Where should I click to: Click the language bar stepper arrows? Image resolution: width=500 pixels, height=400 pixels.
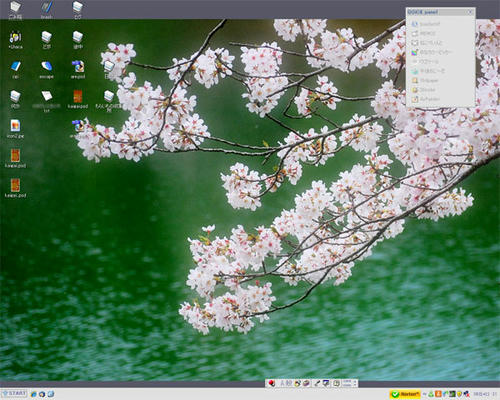[355, 383]
